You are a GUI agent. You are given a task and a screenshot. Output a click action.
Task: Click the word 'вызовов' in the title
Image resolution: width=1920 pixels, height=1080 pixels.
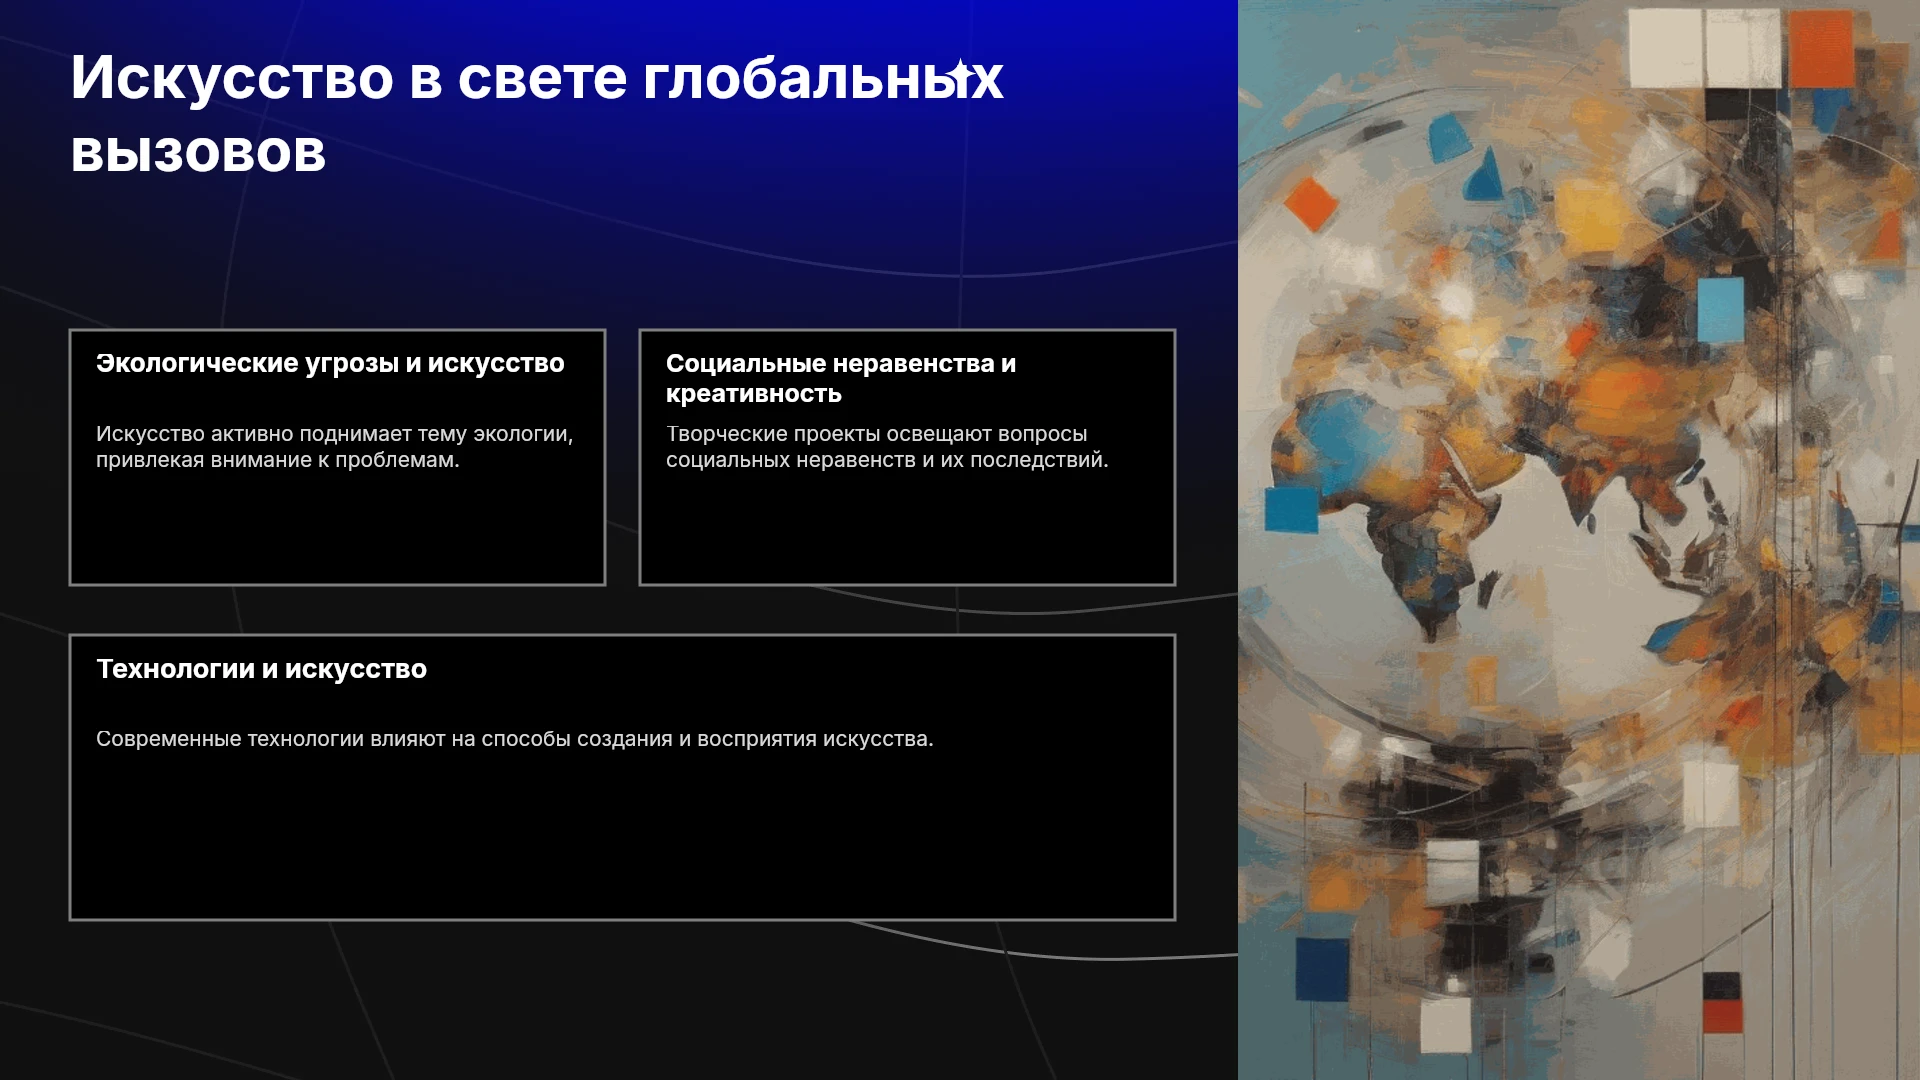(x=198, y=153)
